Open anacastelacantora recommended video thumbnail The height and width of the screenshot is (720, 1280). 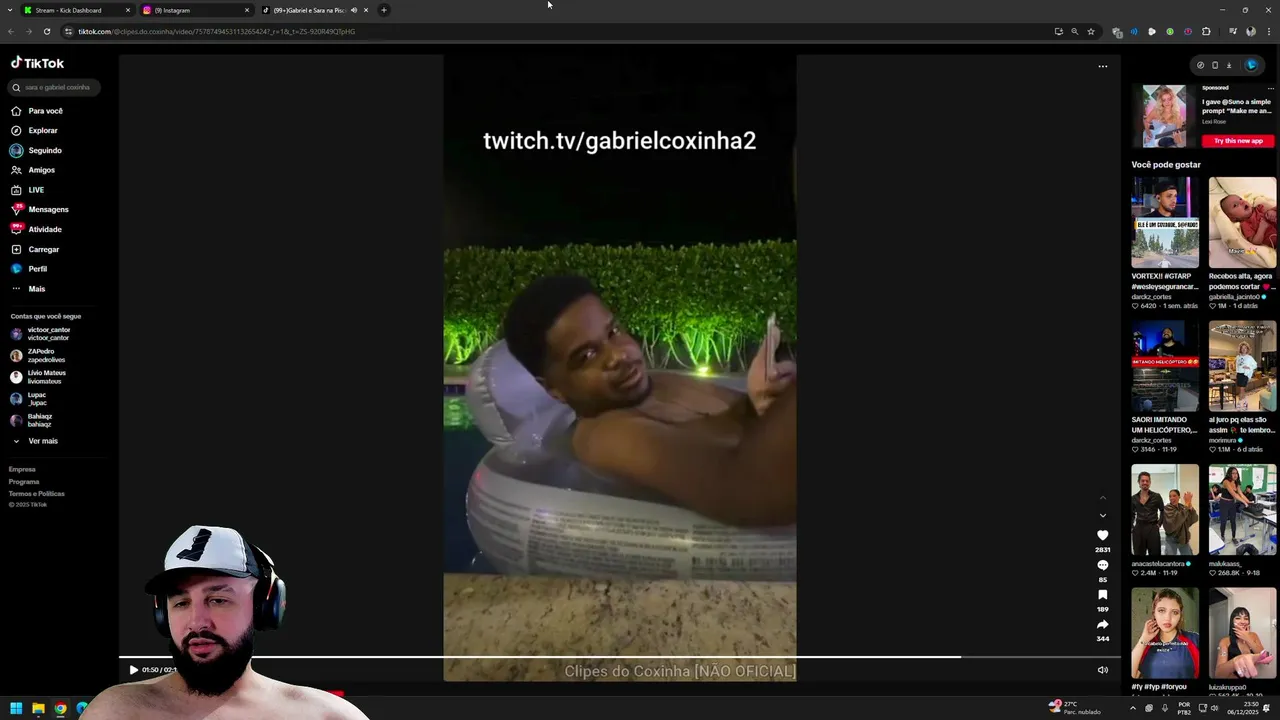(x=1165, y=510)
